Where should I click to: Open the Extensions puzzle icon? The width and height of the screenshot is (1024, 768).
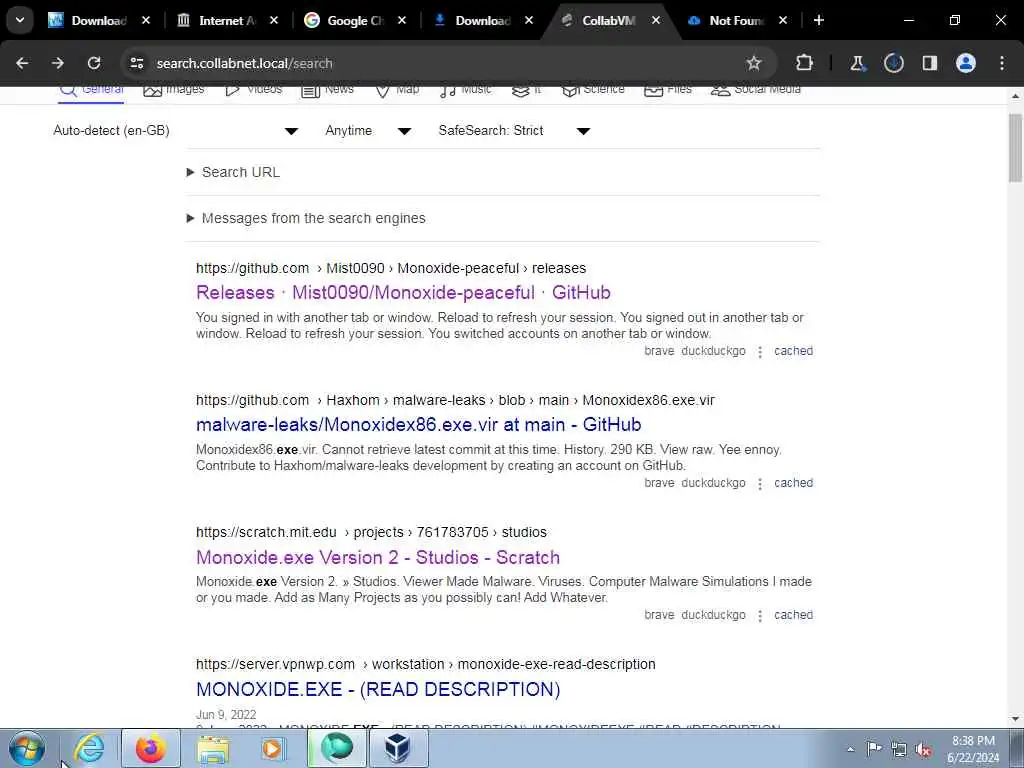tap(805, 63)
